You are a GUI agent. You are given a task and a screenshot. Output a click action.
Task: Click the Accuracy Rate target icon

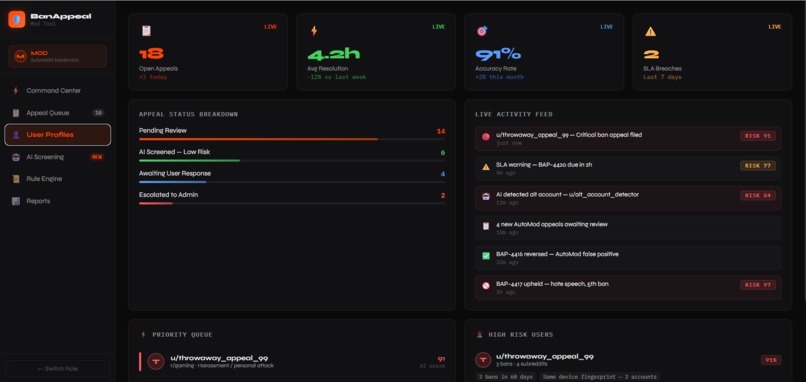point(482,31)
